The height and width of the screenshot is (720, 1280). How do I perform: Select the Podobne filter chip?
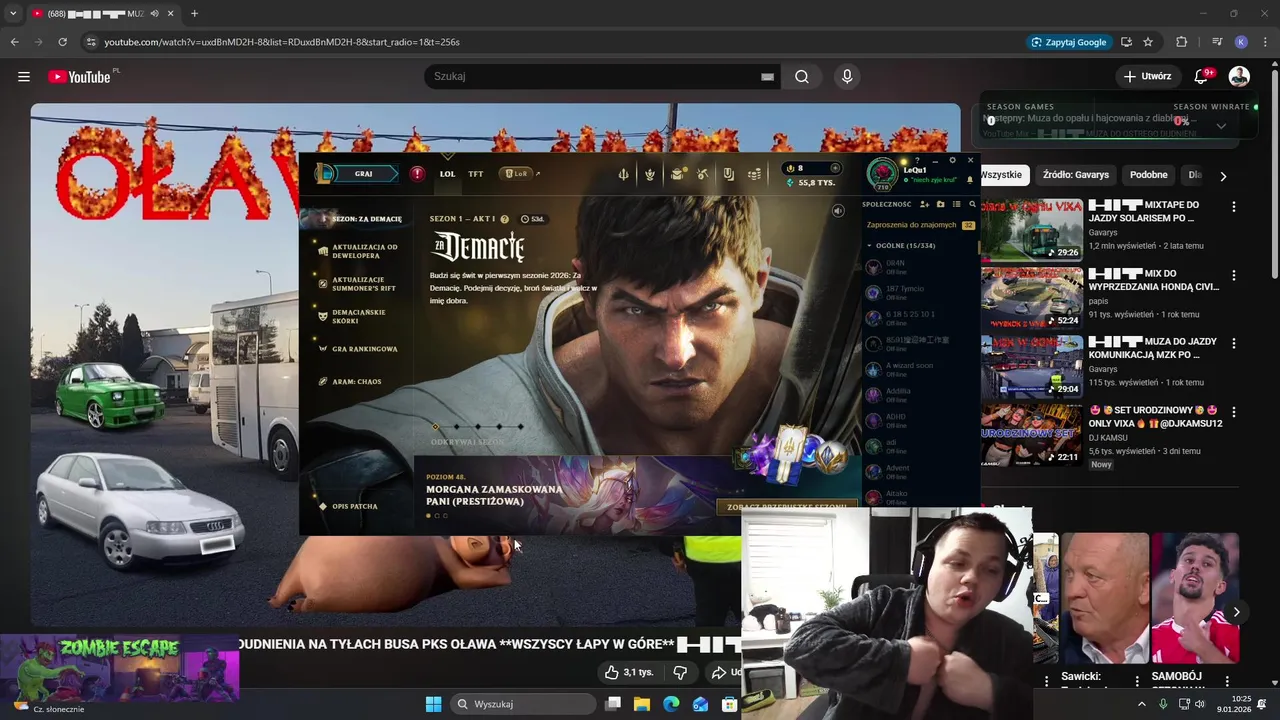pyautogui.click(x=1149, y=175)
